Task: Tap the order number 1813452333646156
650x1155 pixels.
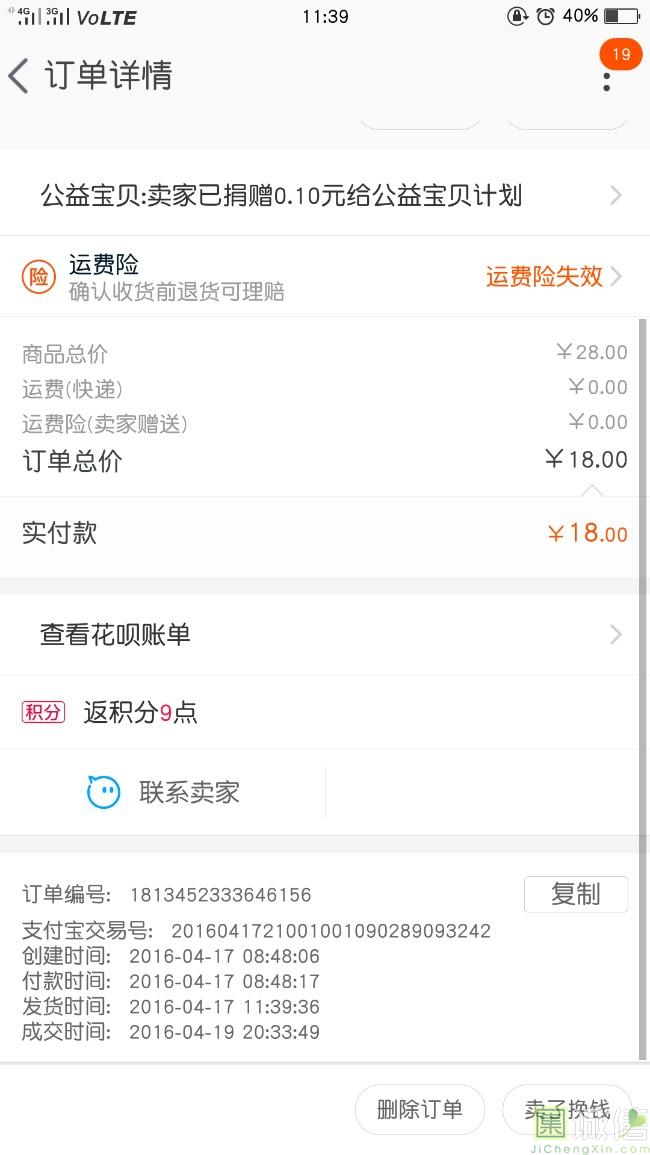Action: 220,895
